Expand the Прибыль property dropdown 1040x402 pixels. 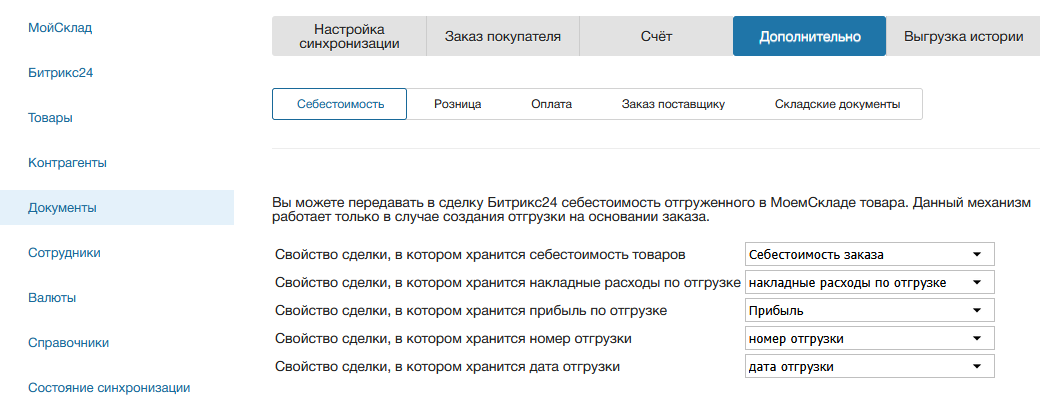(x=870, y=311)
